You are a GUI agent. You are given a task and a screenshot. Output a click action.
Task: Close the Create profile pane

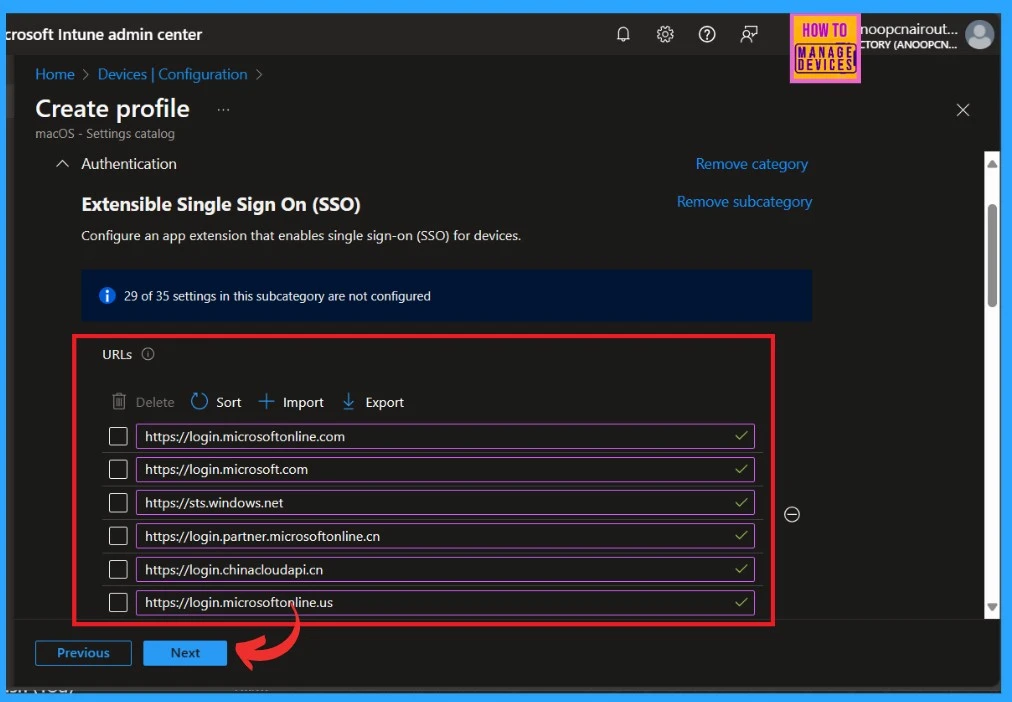pos(962,110)
